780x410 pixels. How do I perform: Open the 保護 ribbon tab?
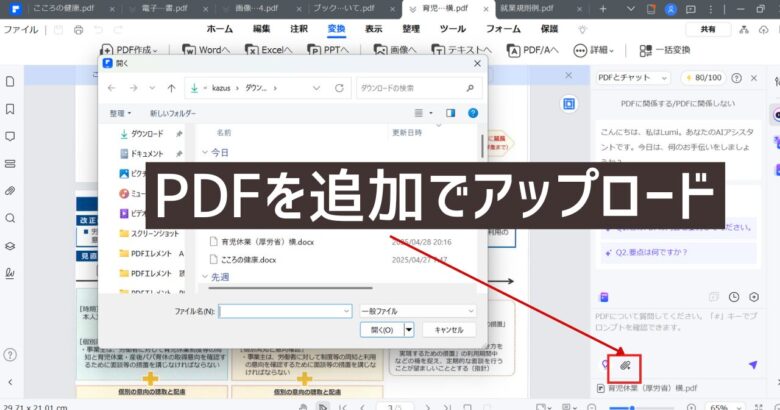(x=549, y=29)
